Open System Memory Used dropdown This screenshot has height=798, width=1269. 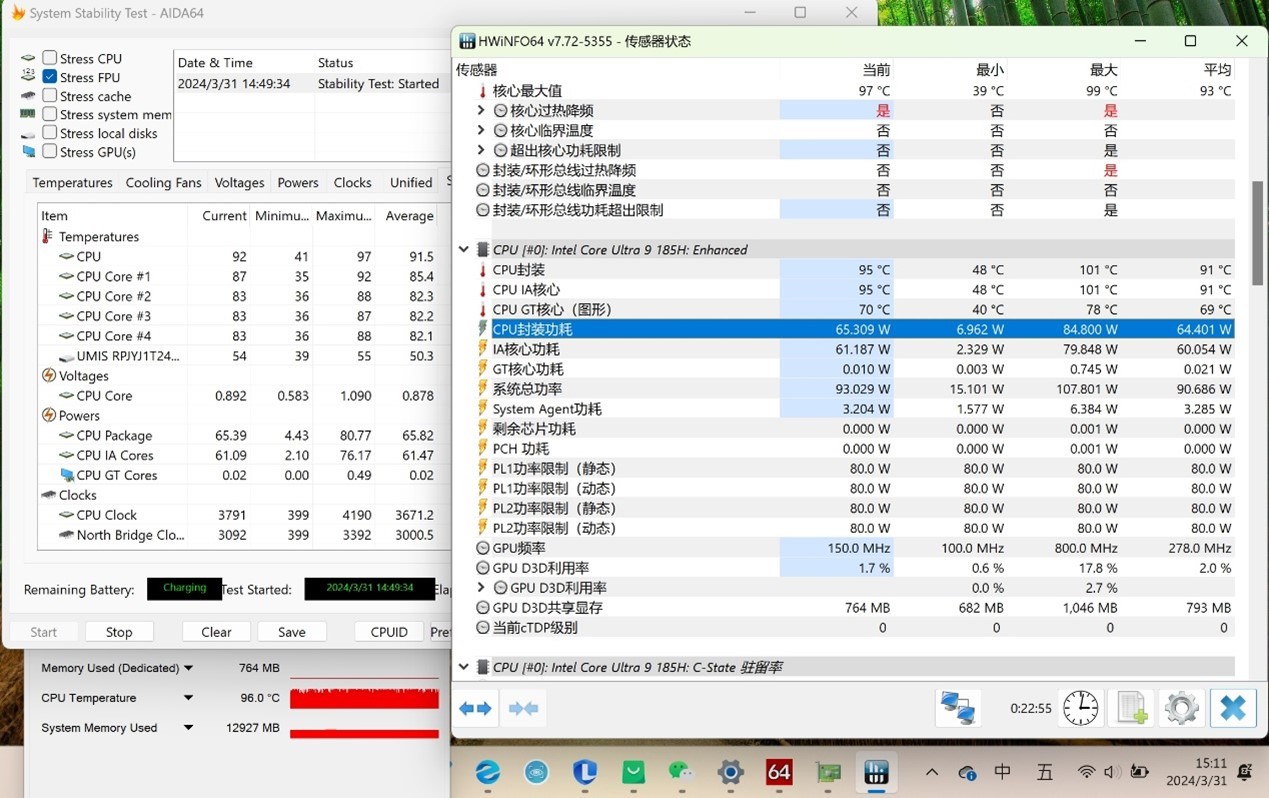188,728
